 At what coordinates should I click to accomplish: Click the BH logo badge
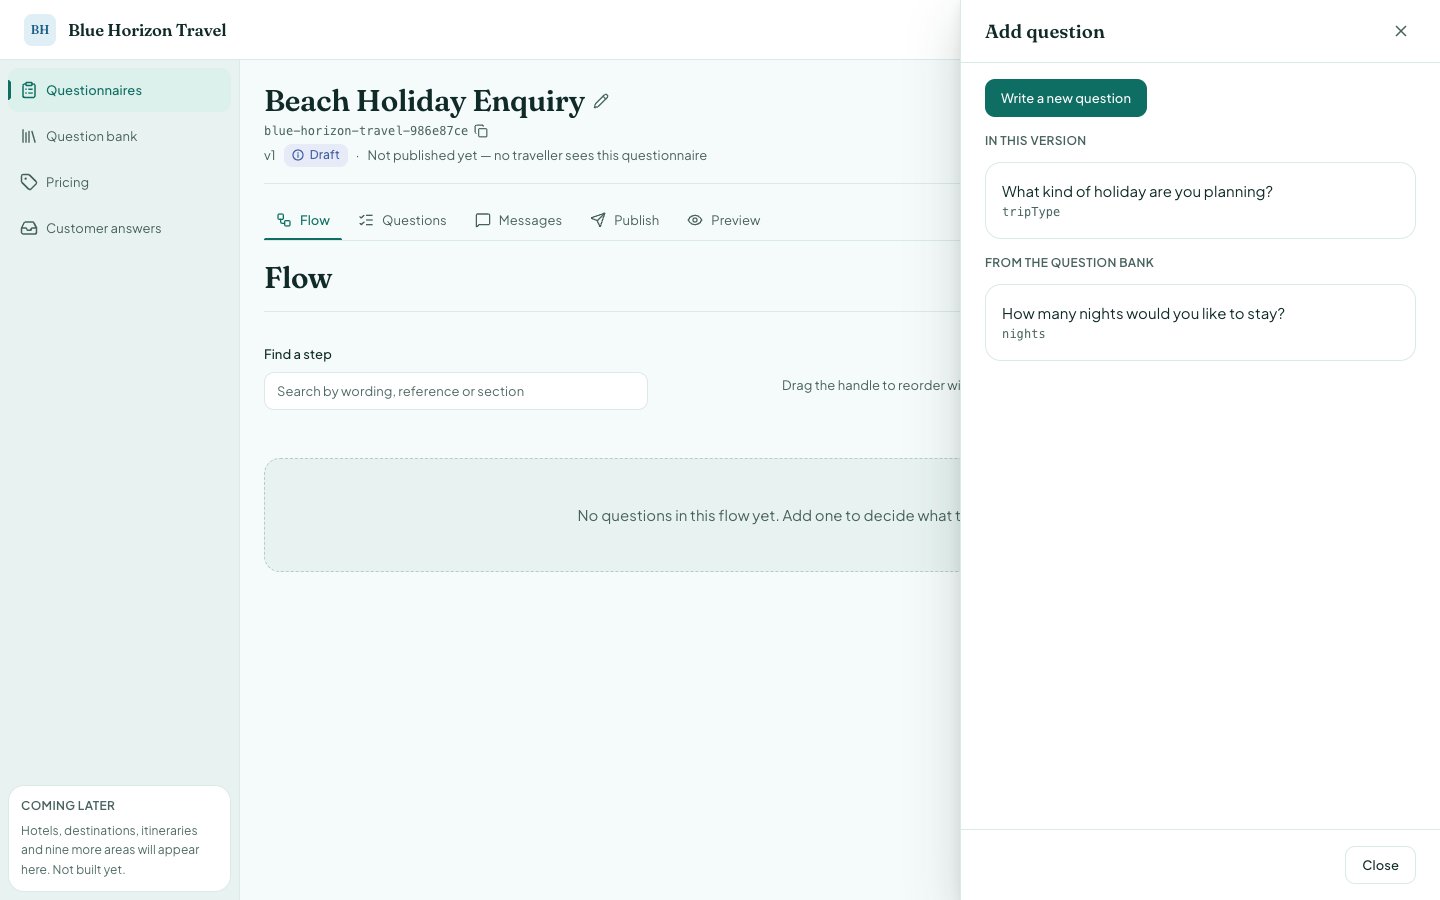pyautogui.click(x=40, y=30)
